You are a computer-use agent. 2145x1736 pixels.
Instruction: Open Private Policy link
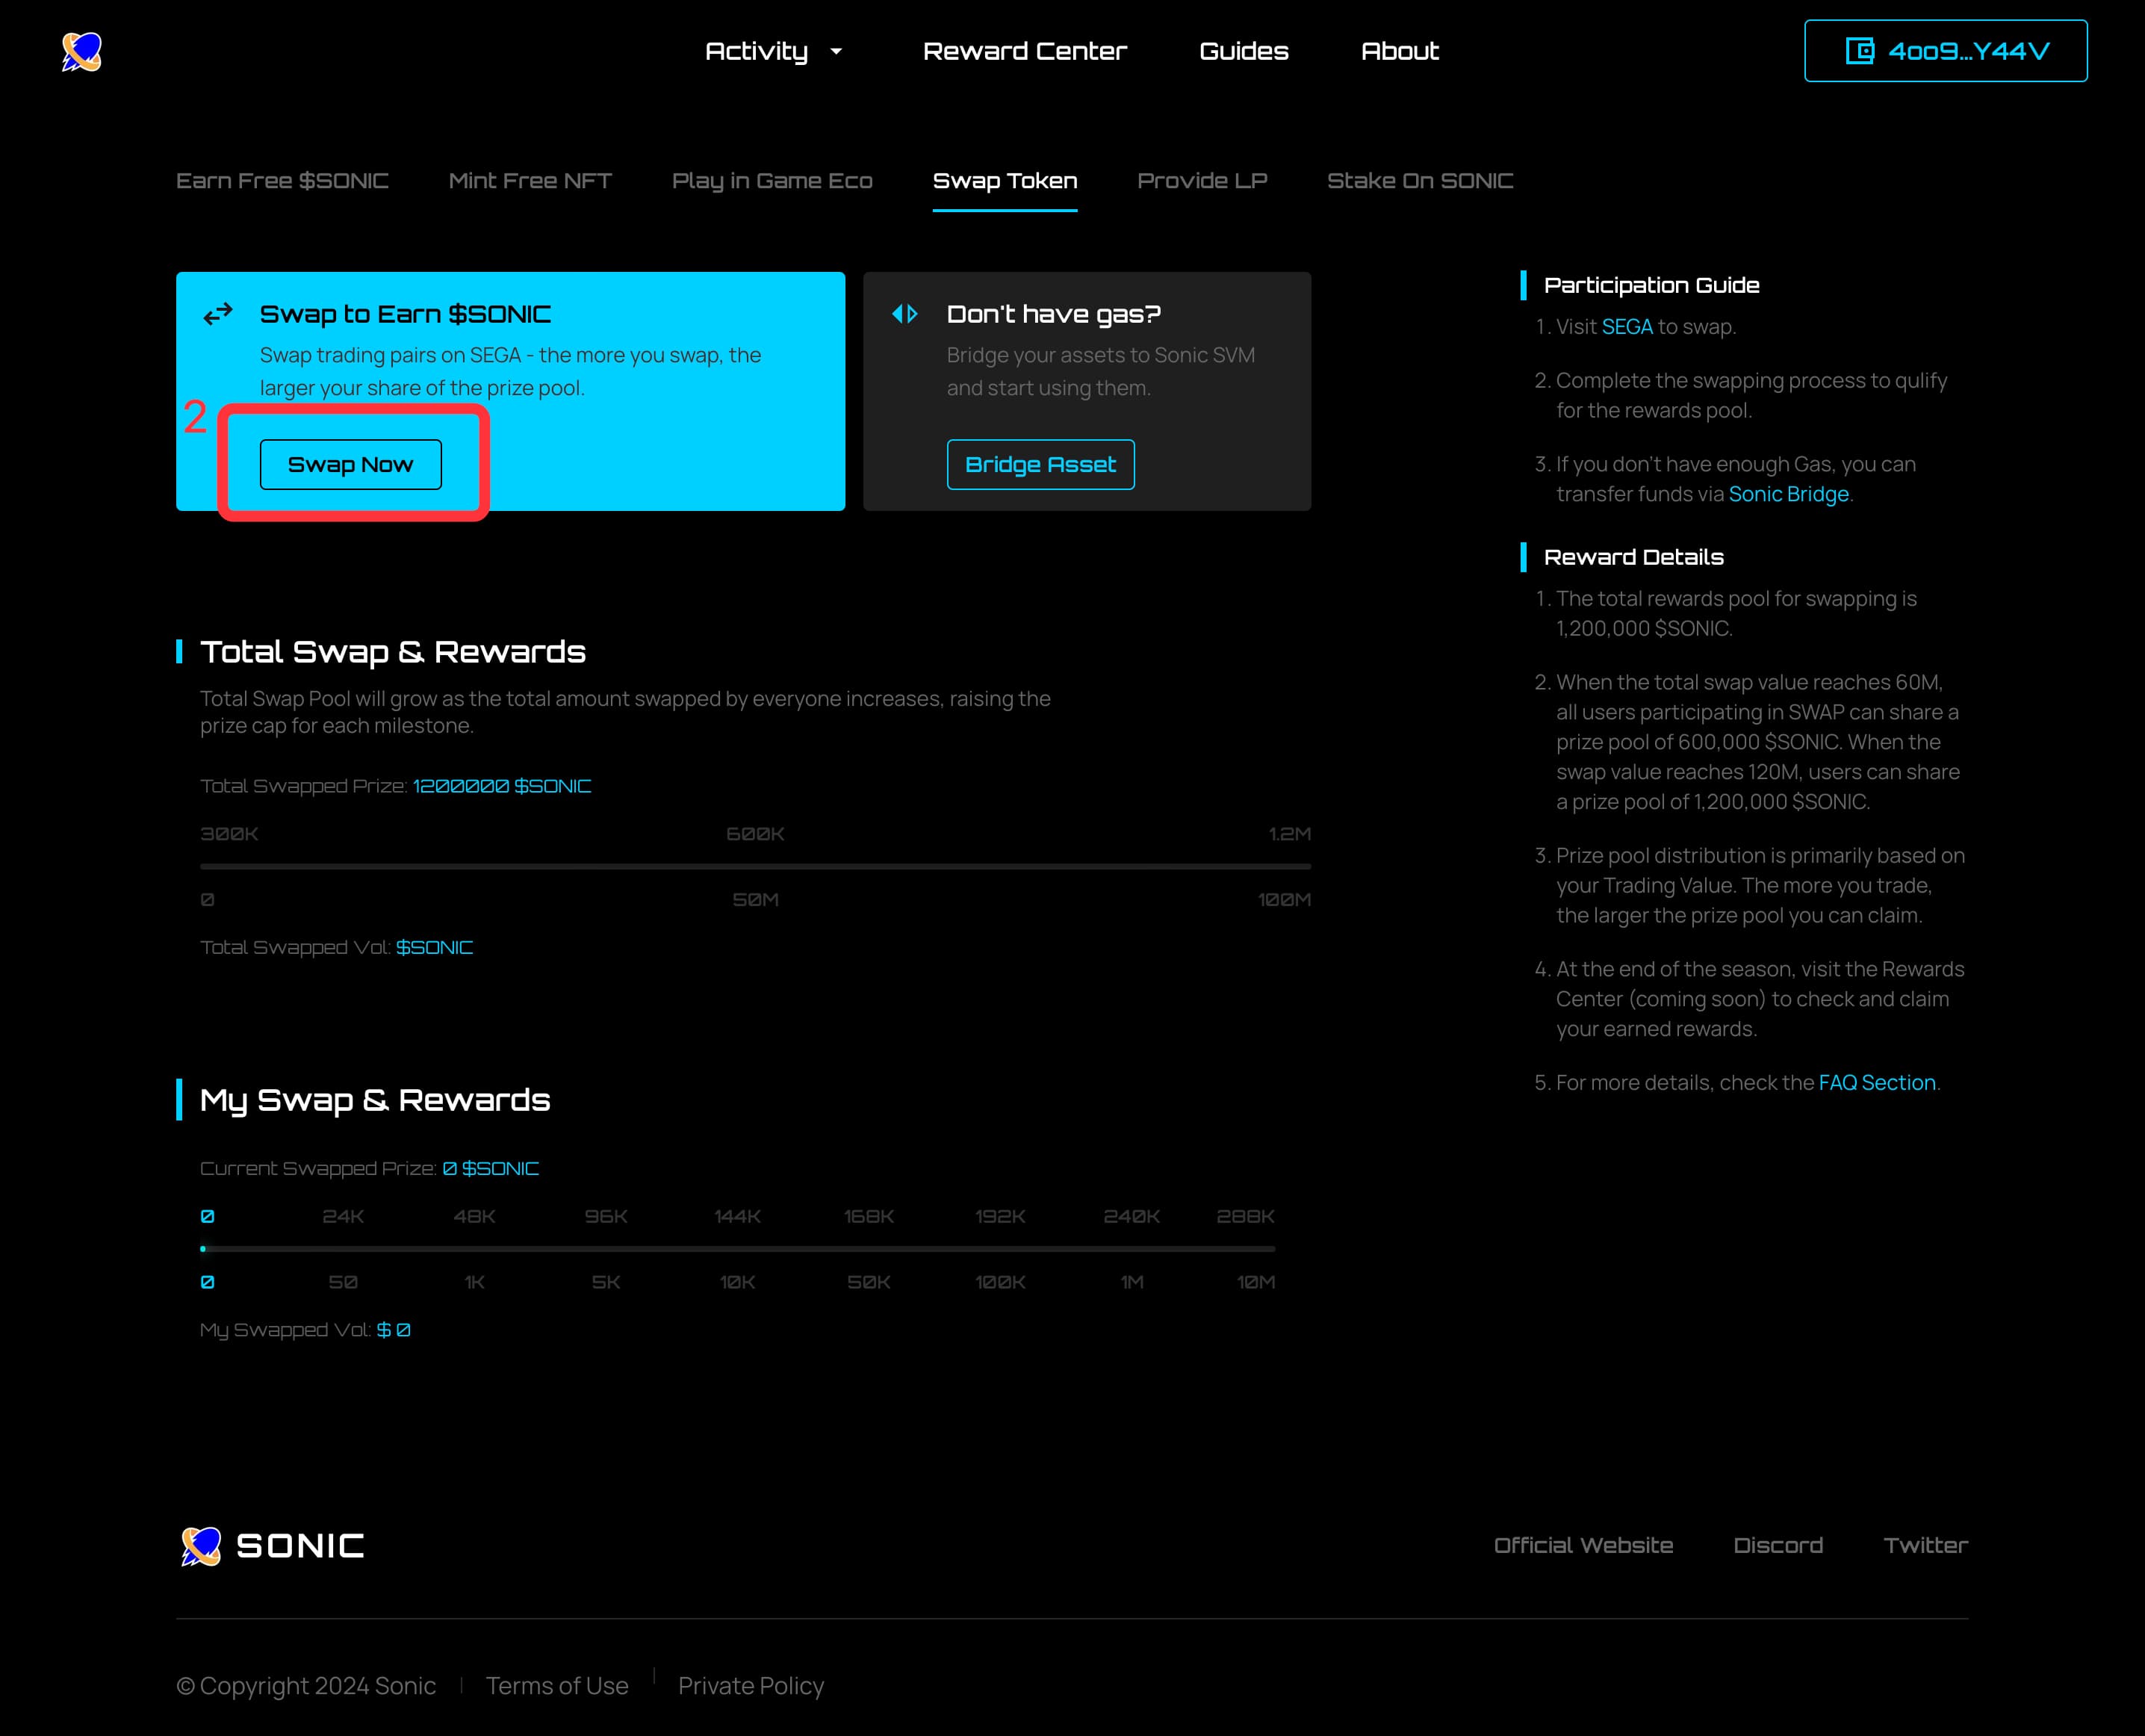(x=751, y=1686)
